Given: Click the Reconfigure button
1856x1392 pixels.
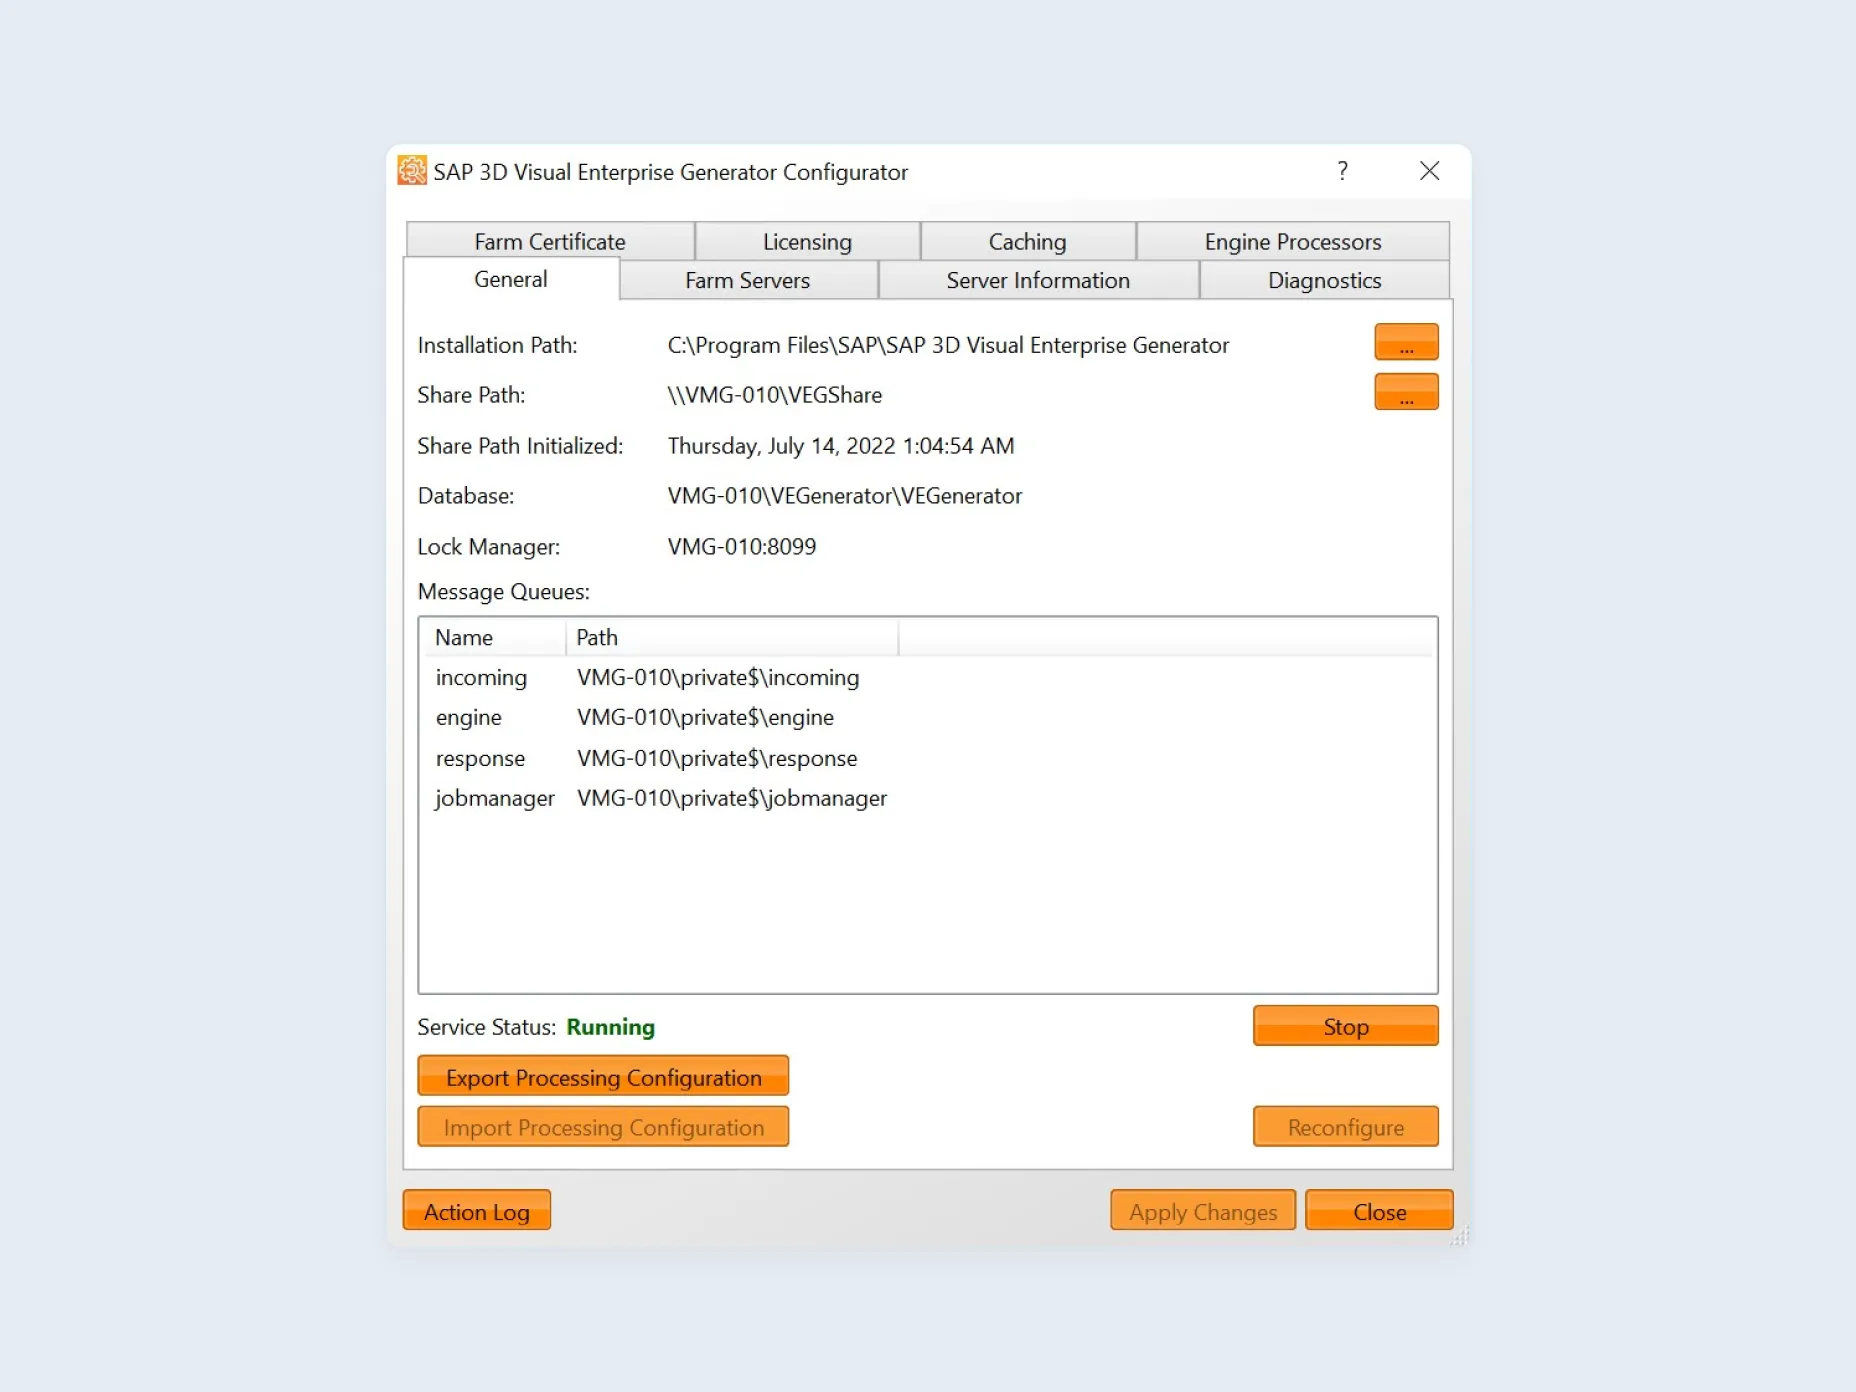Looking at the screenshot, I should pyautogui.click(x=1345, y=1127).
